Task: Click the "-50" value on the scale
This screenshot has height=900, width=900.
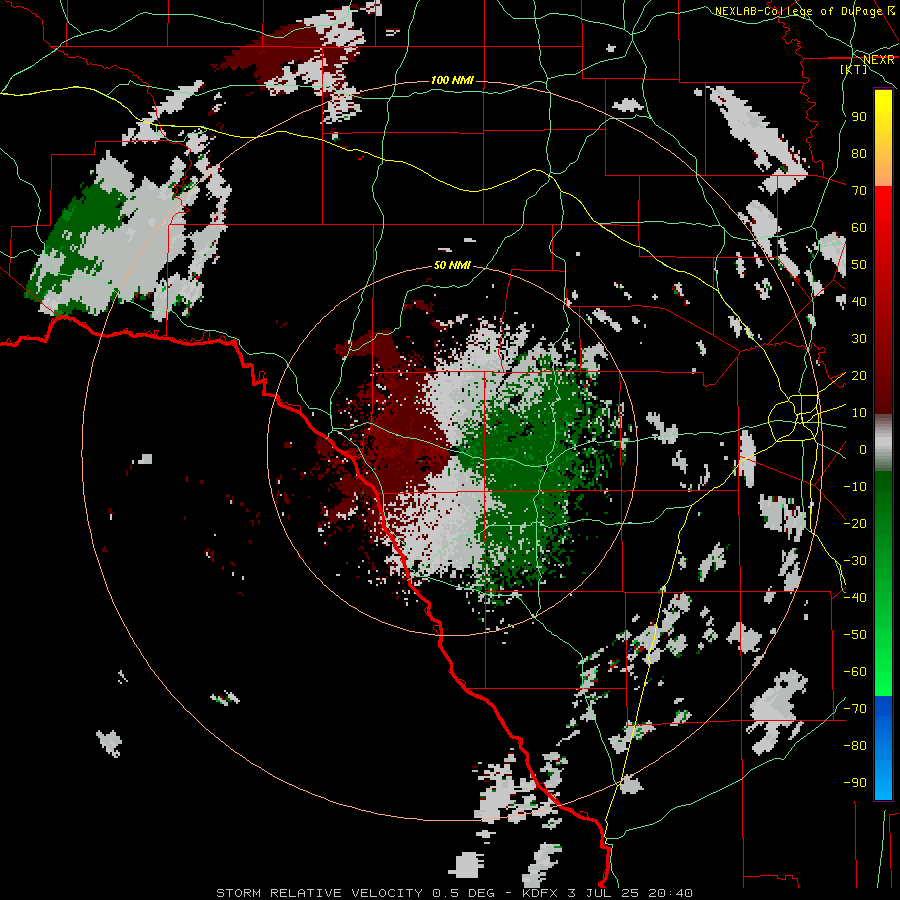Action: point(855,635)
